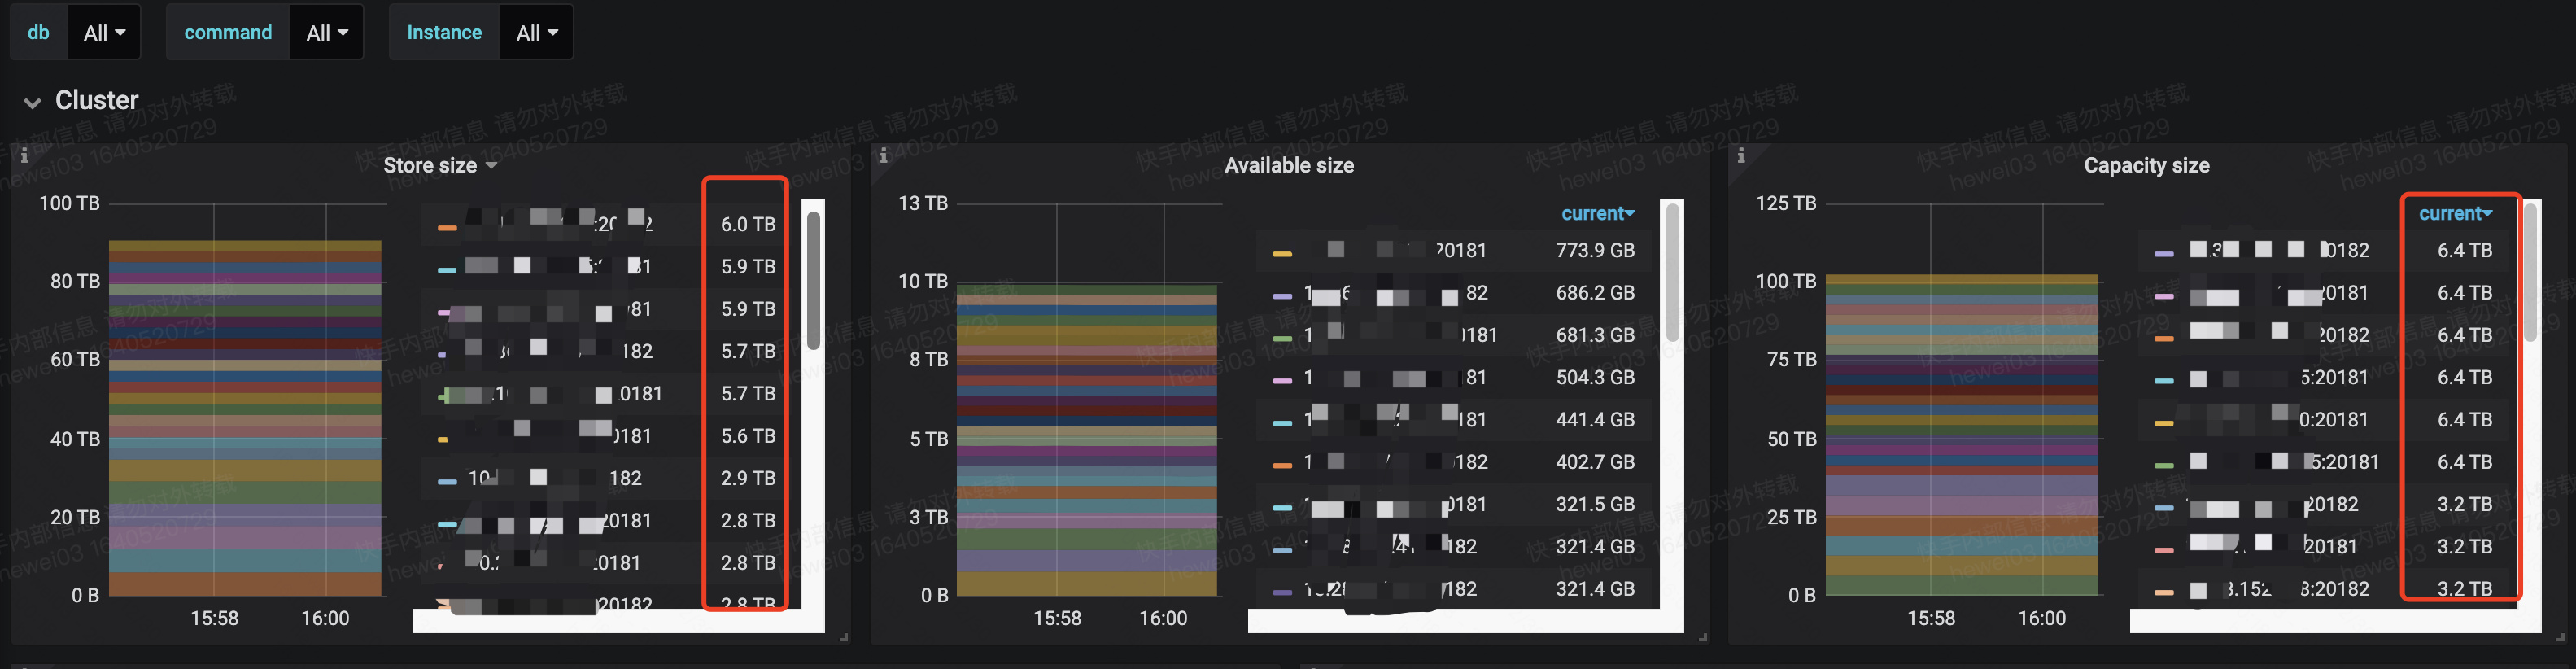
Task: Open the Capacity size panel title menu
Action: pyautogui.click(x=2145, y=166)
